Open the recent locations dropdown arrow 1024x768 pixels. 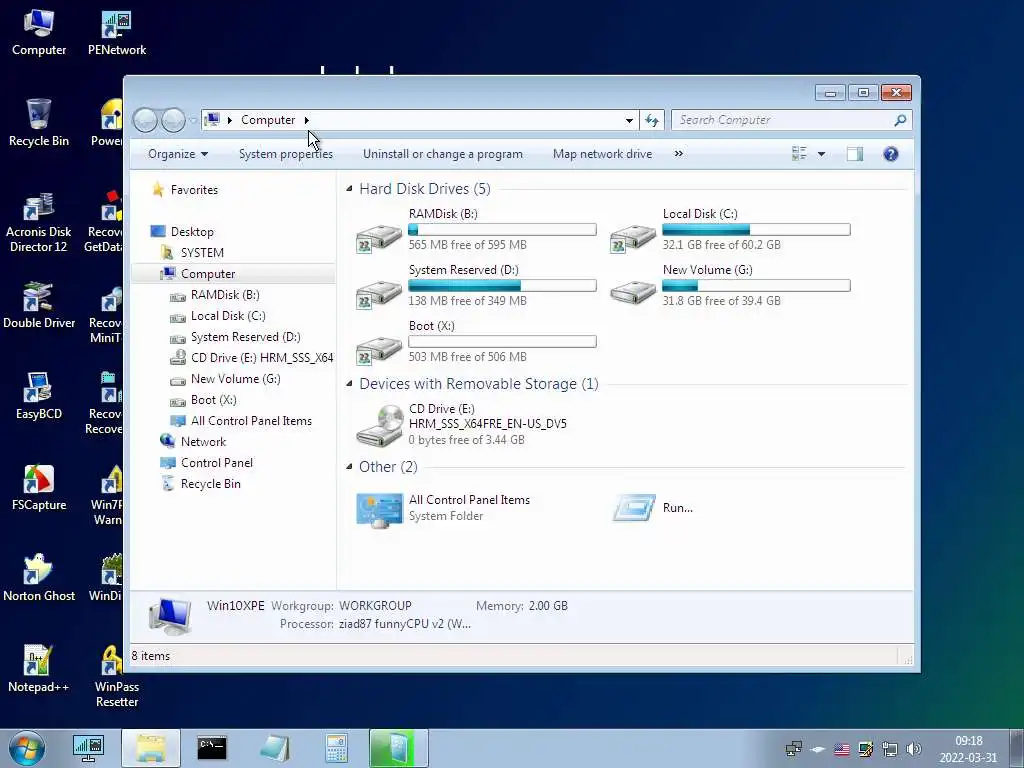click(x=193, y=120)
